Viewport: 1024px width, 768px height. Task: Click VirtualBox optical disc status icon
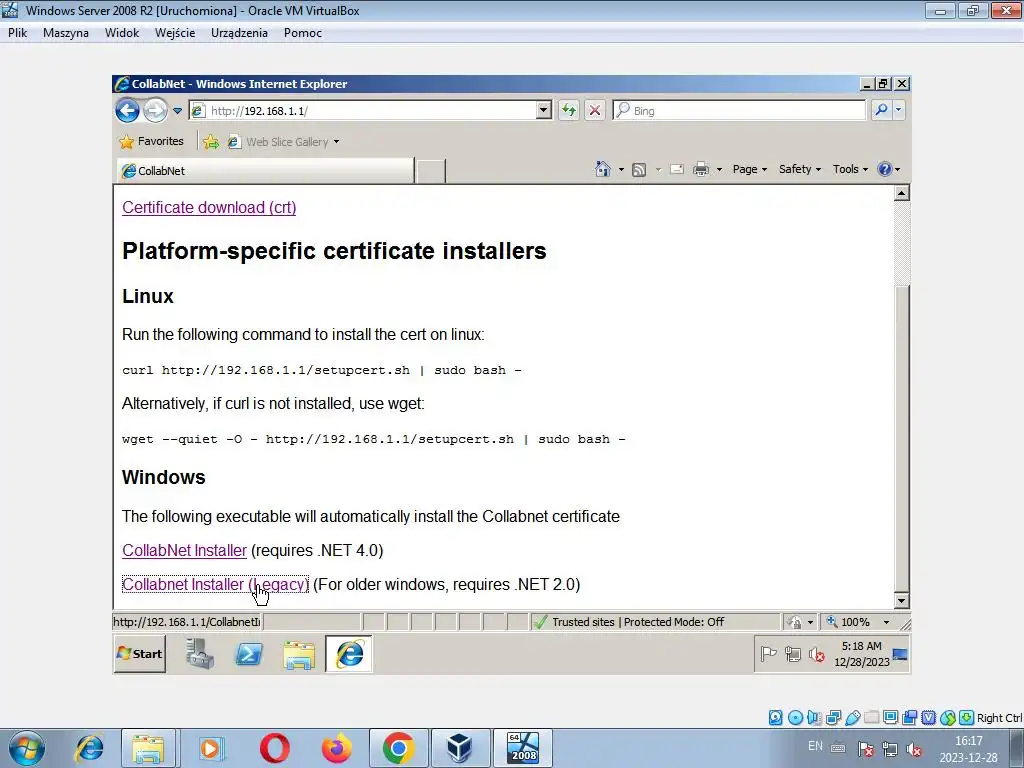point(795,718)
